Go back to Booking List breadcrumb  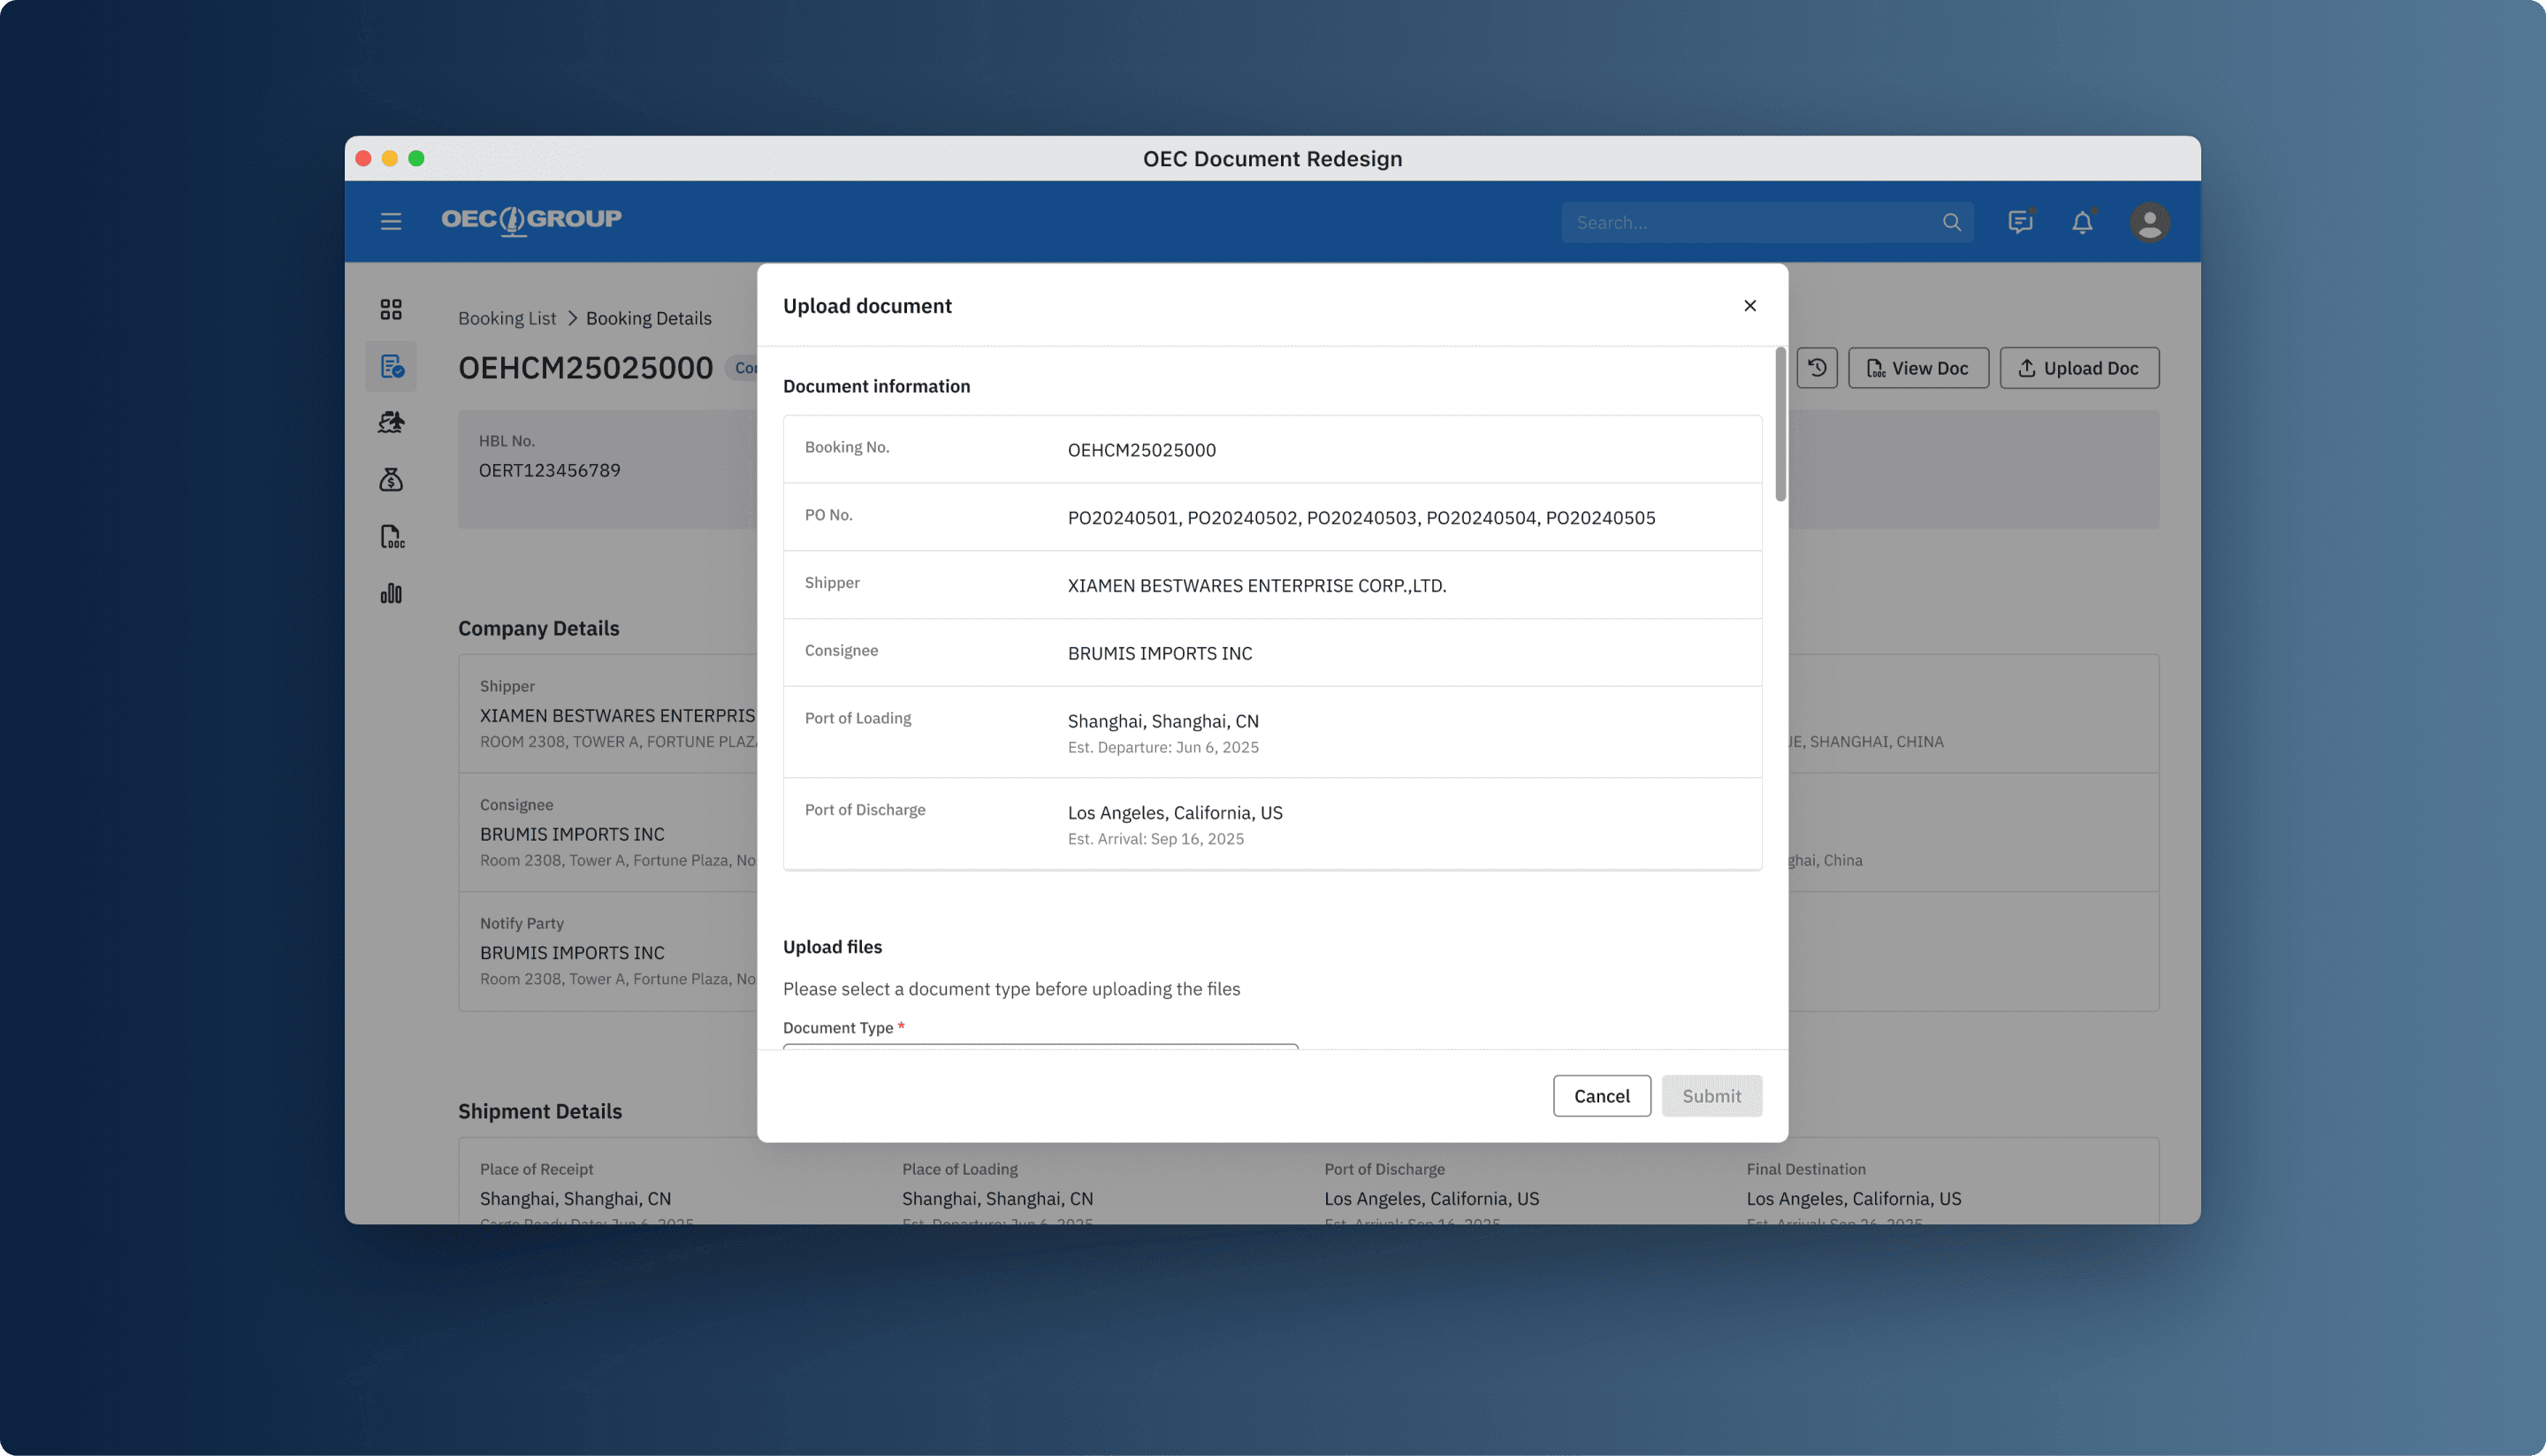(506, 318)
